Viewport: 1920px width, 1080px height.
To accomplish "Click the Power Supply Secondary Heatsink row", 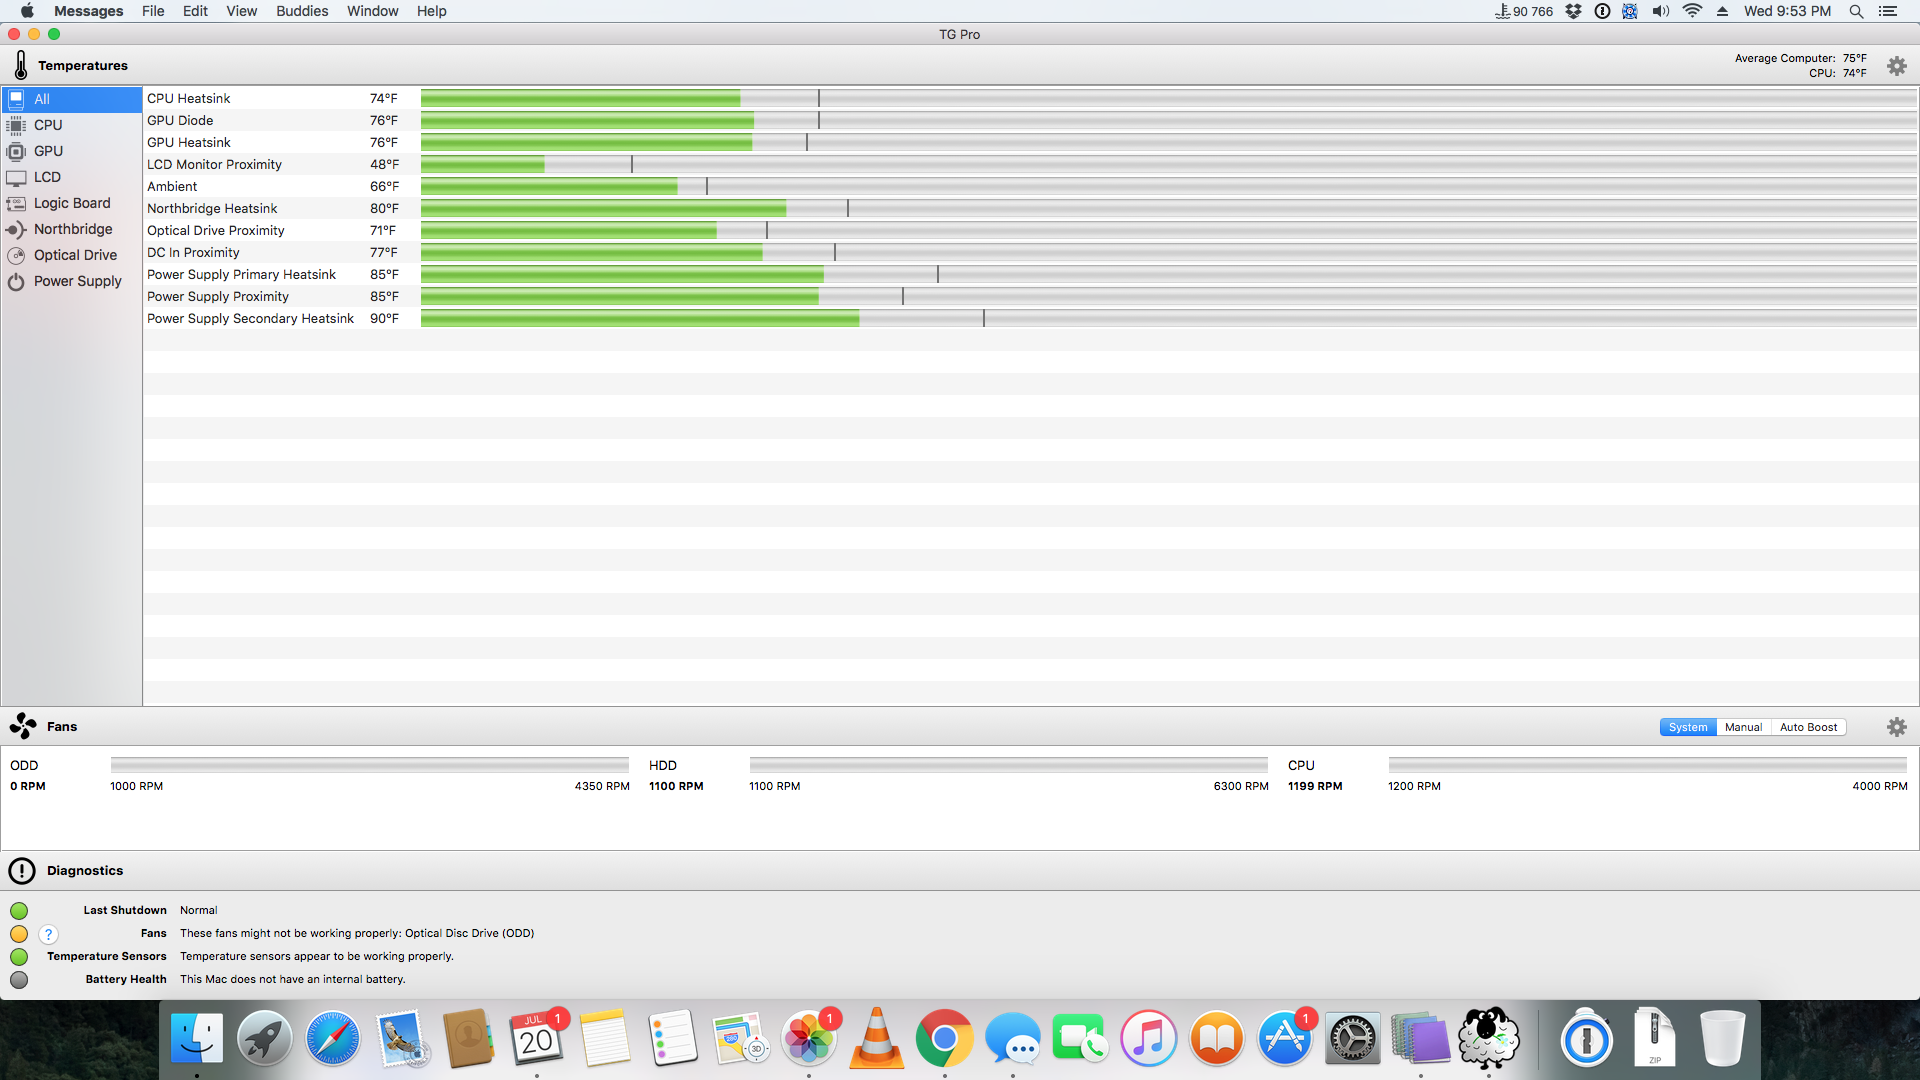I will [x=250, y=319].
